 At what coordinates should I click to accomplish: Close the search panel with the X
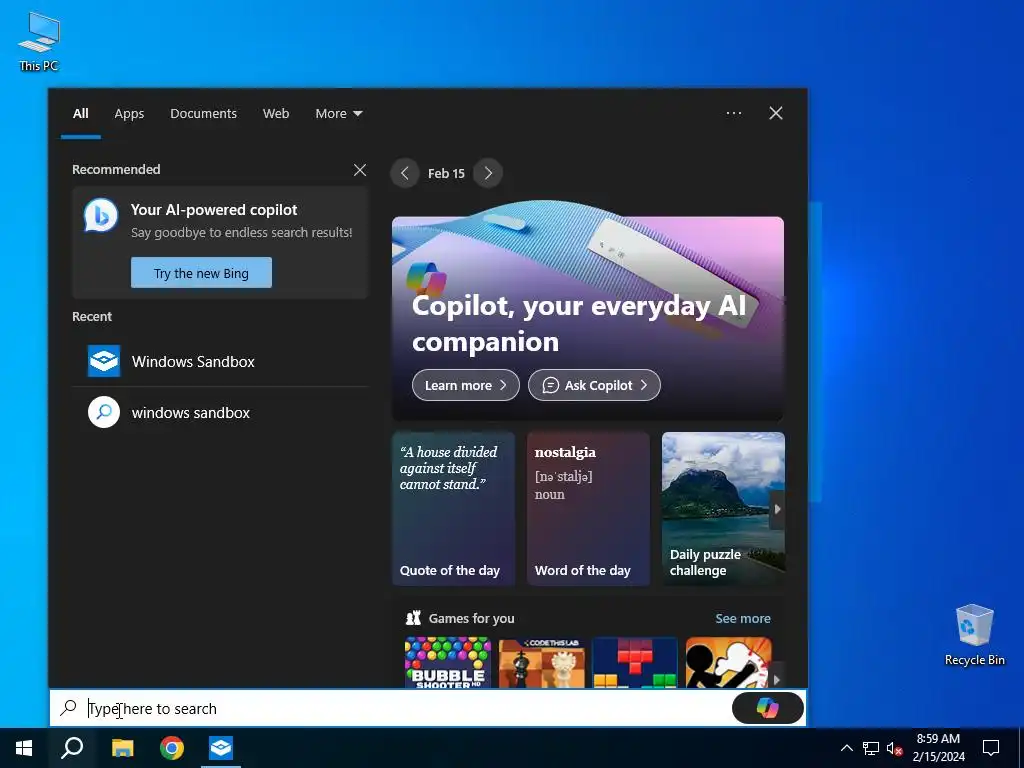point(776,113)
